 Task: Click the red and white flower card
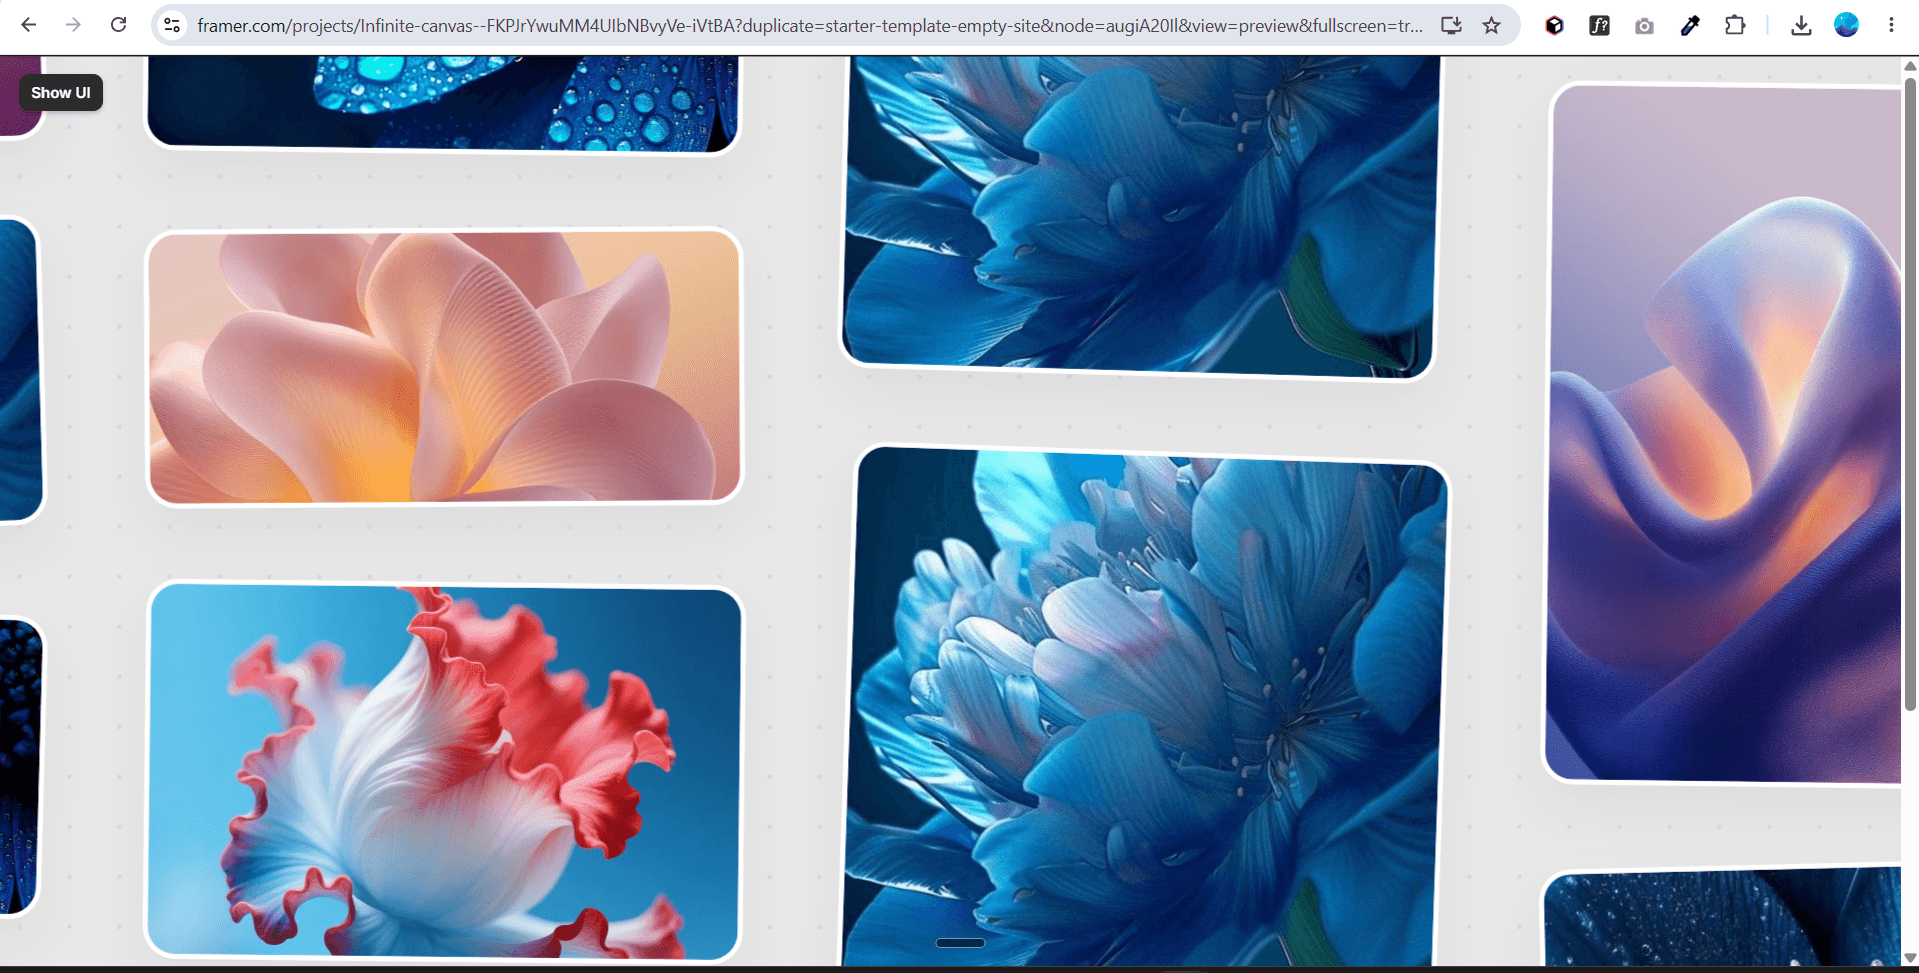[444, 772]
